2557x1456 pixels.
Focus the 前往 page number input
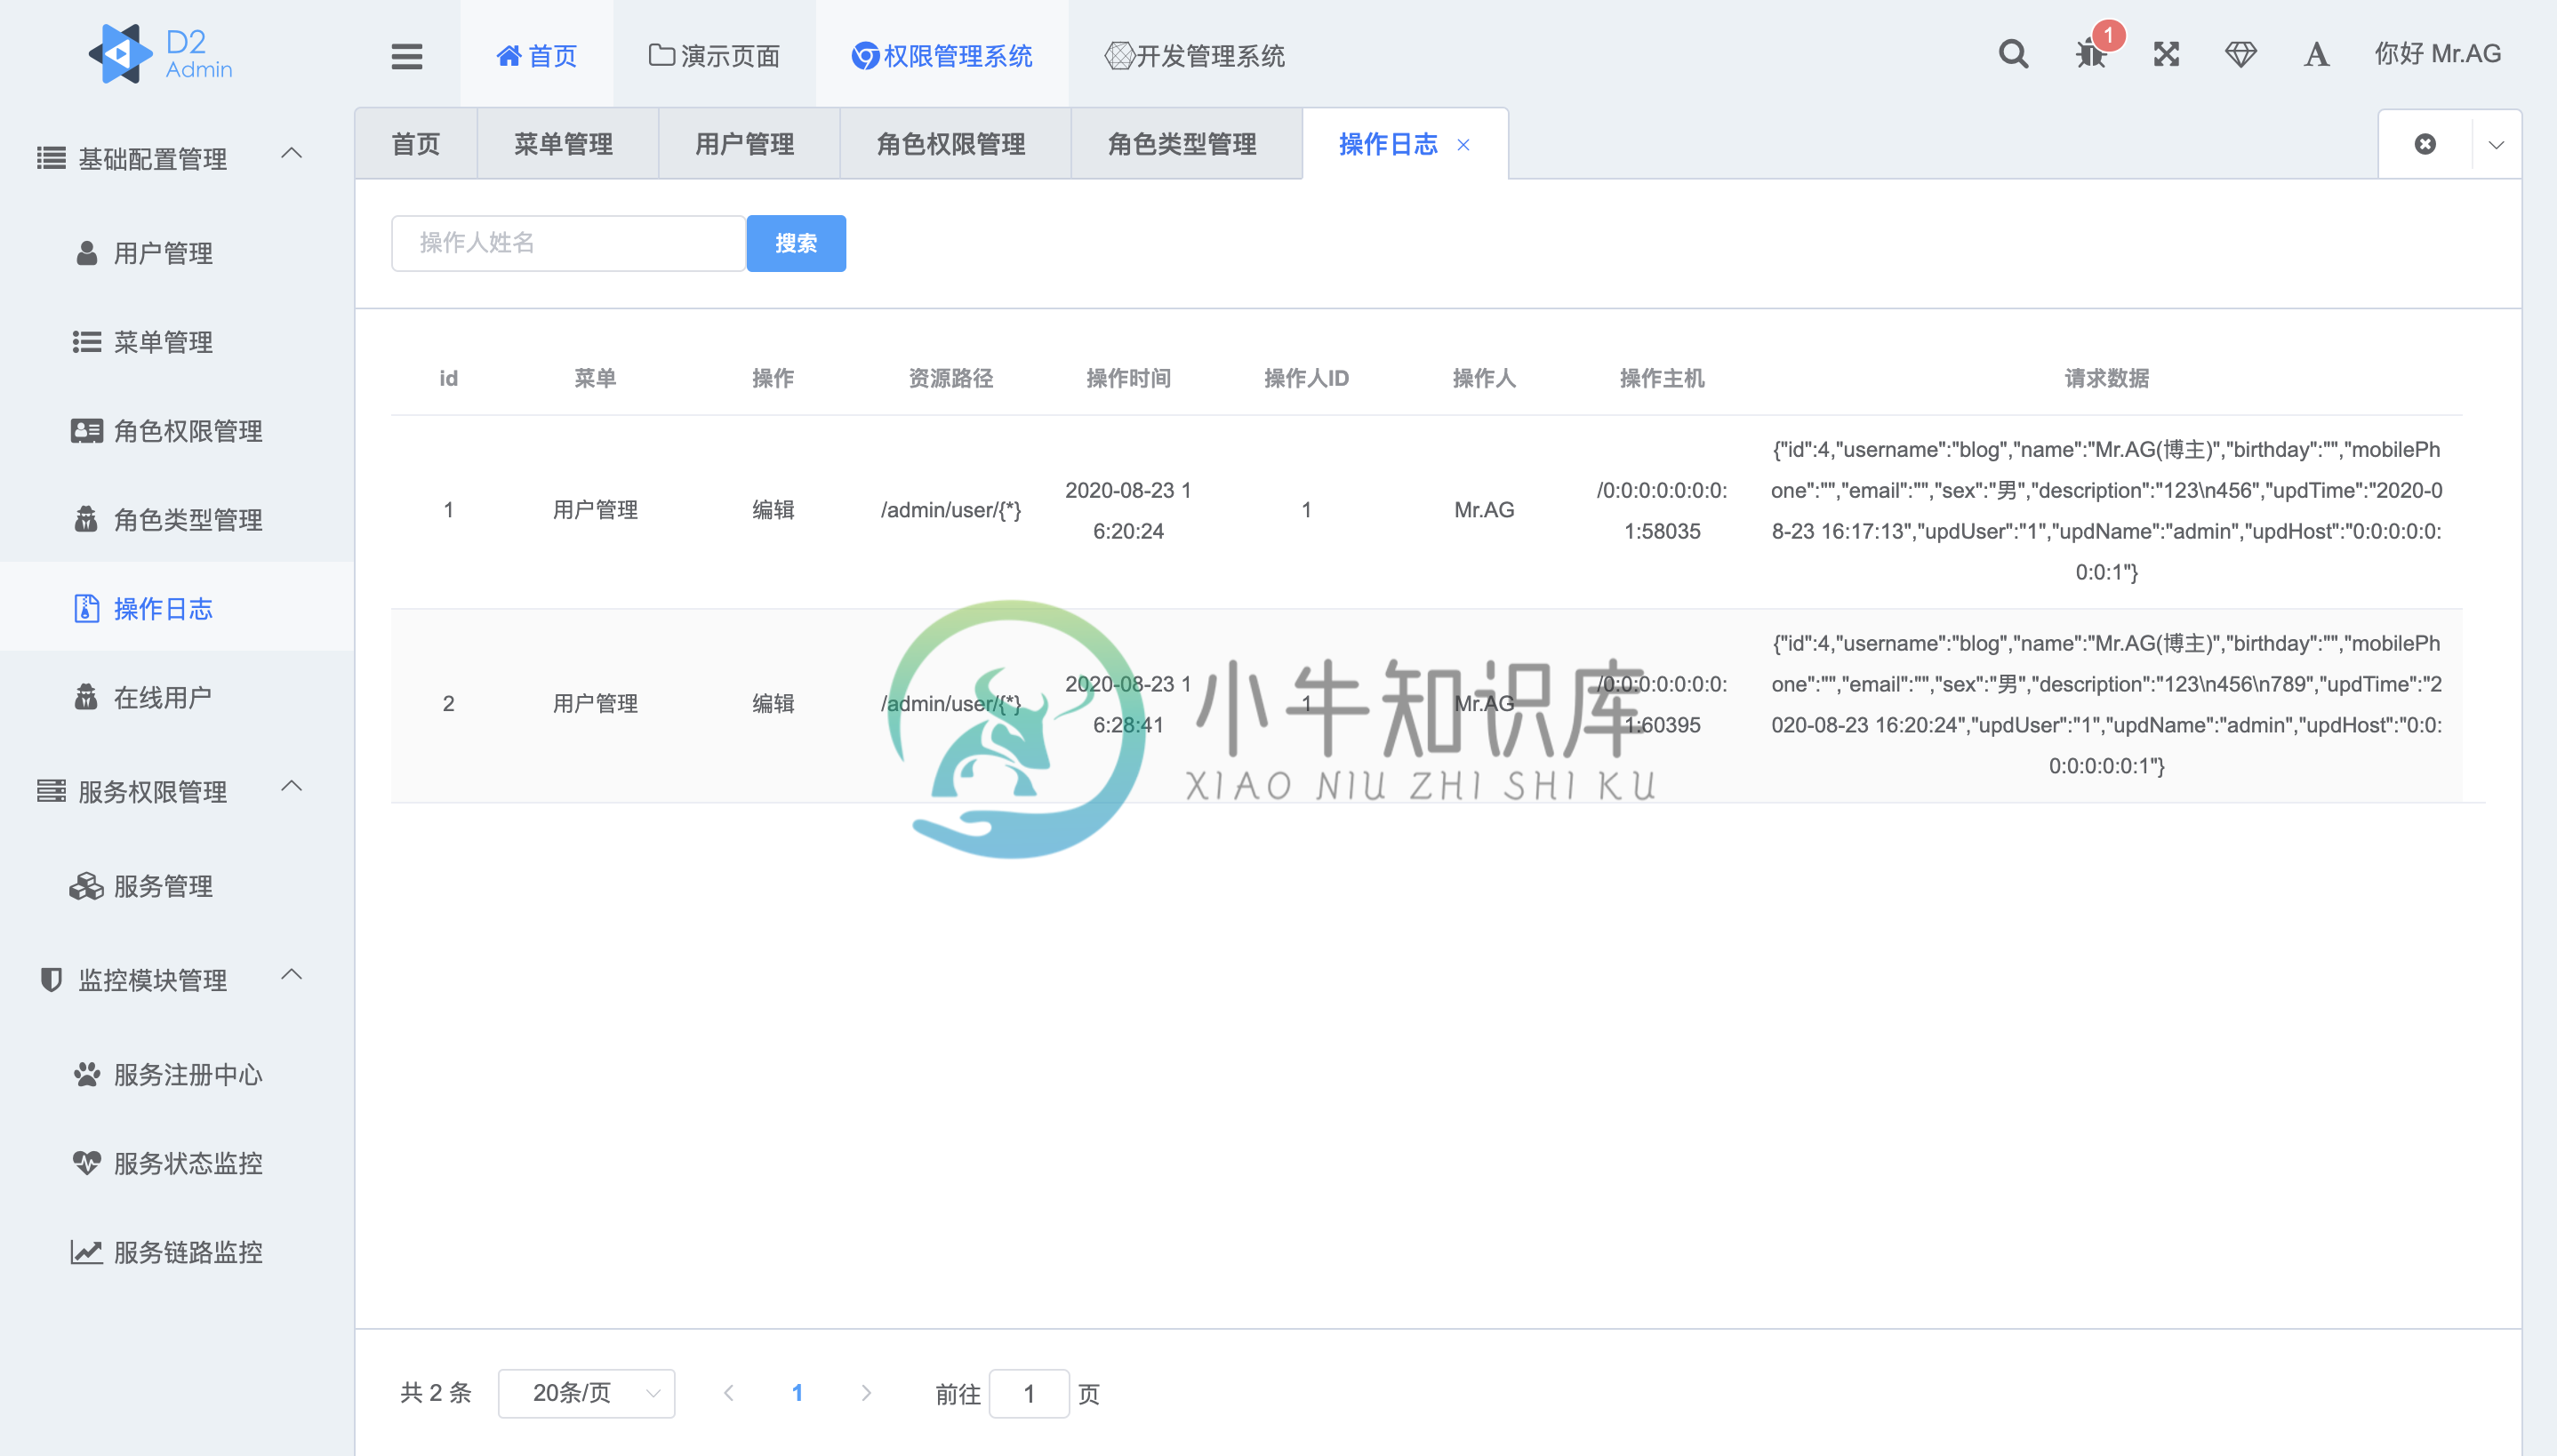pos(1029,1393)
